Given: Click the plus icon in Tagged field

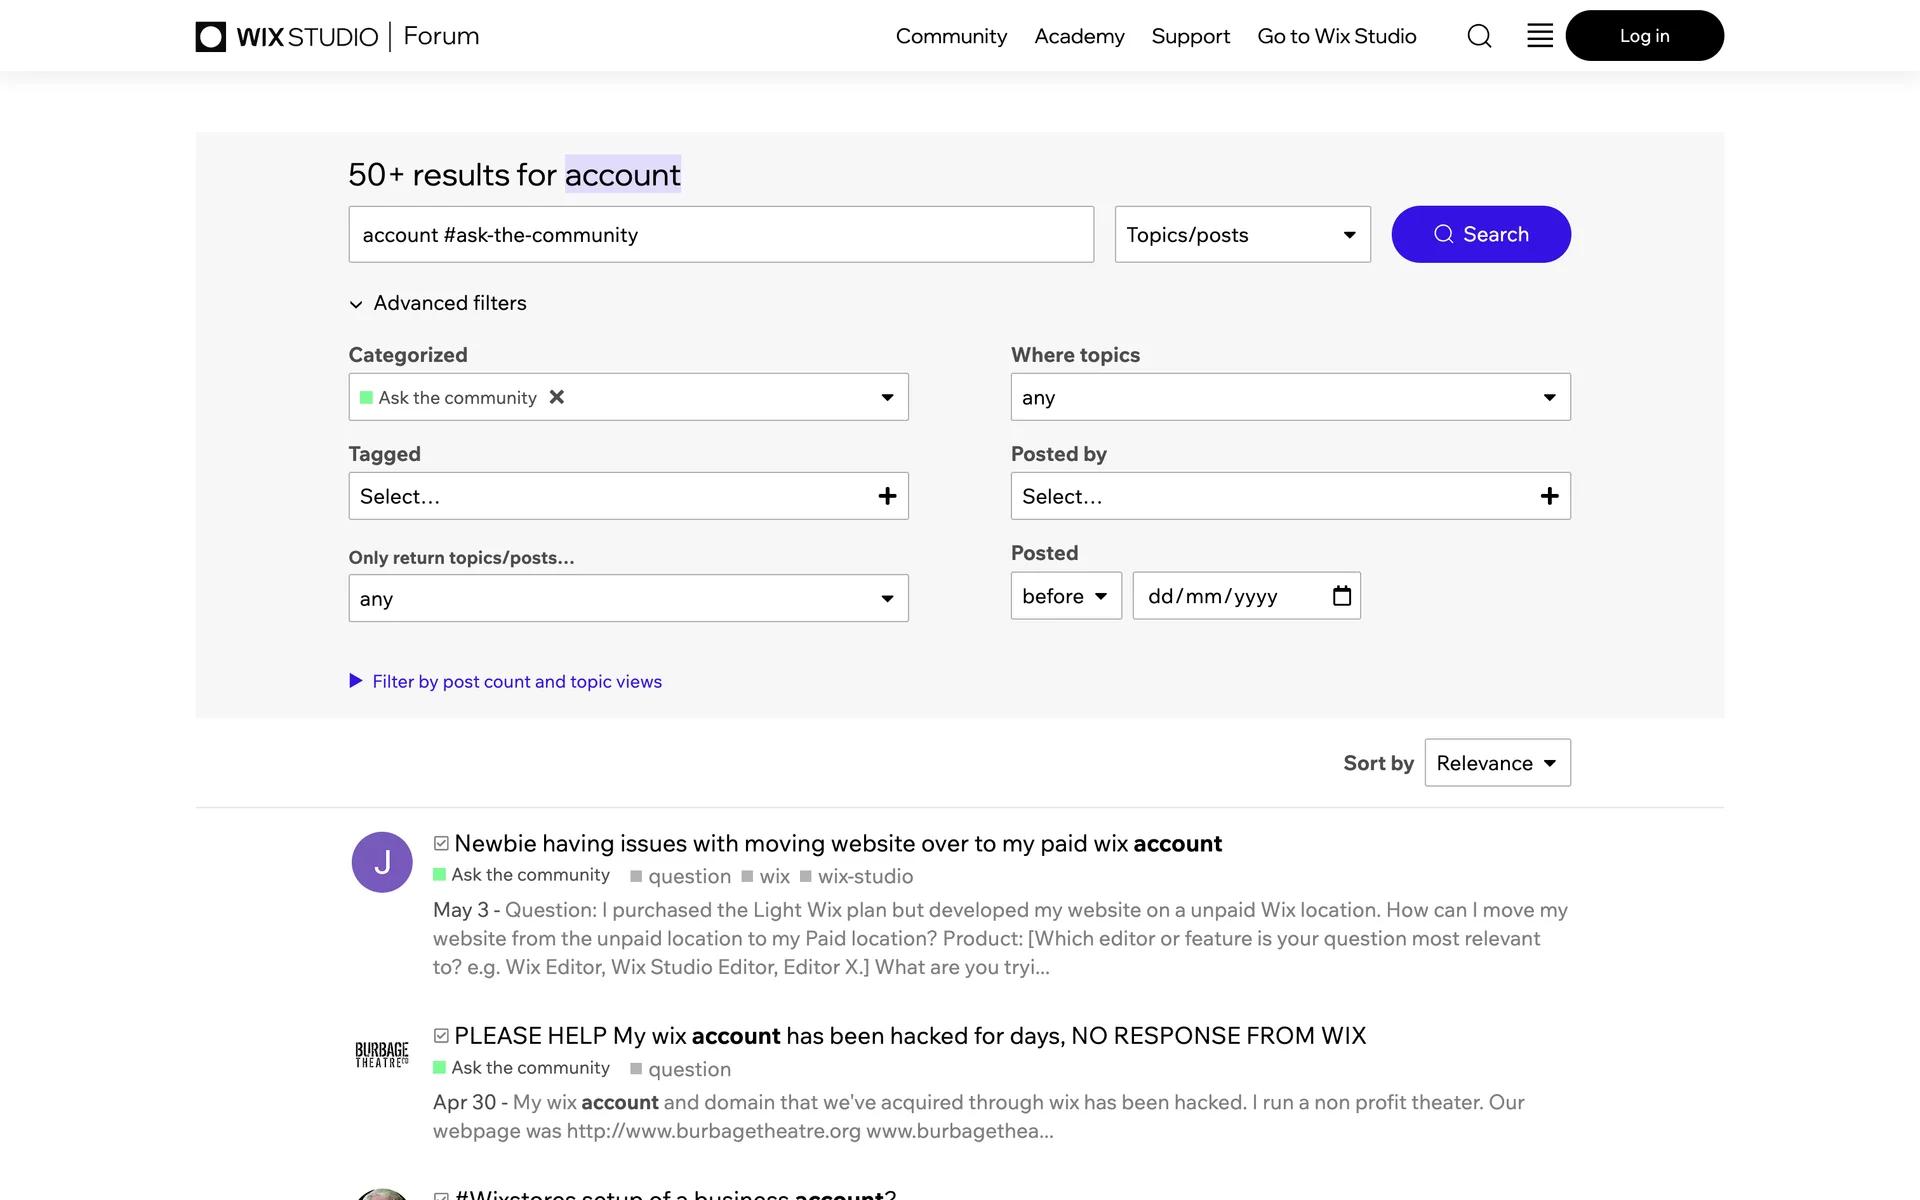Looking at the screenshot, I should (x=887, y=496).
